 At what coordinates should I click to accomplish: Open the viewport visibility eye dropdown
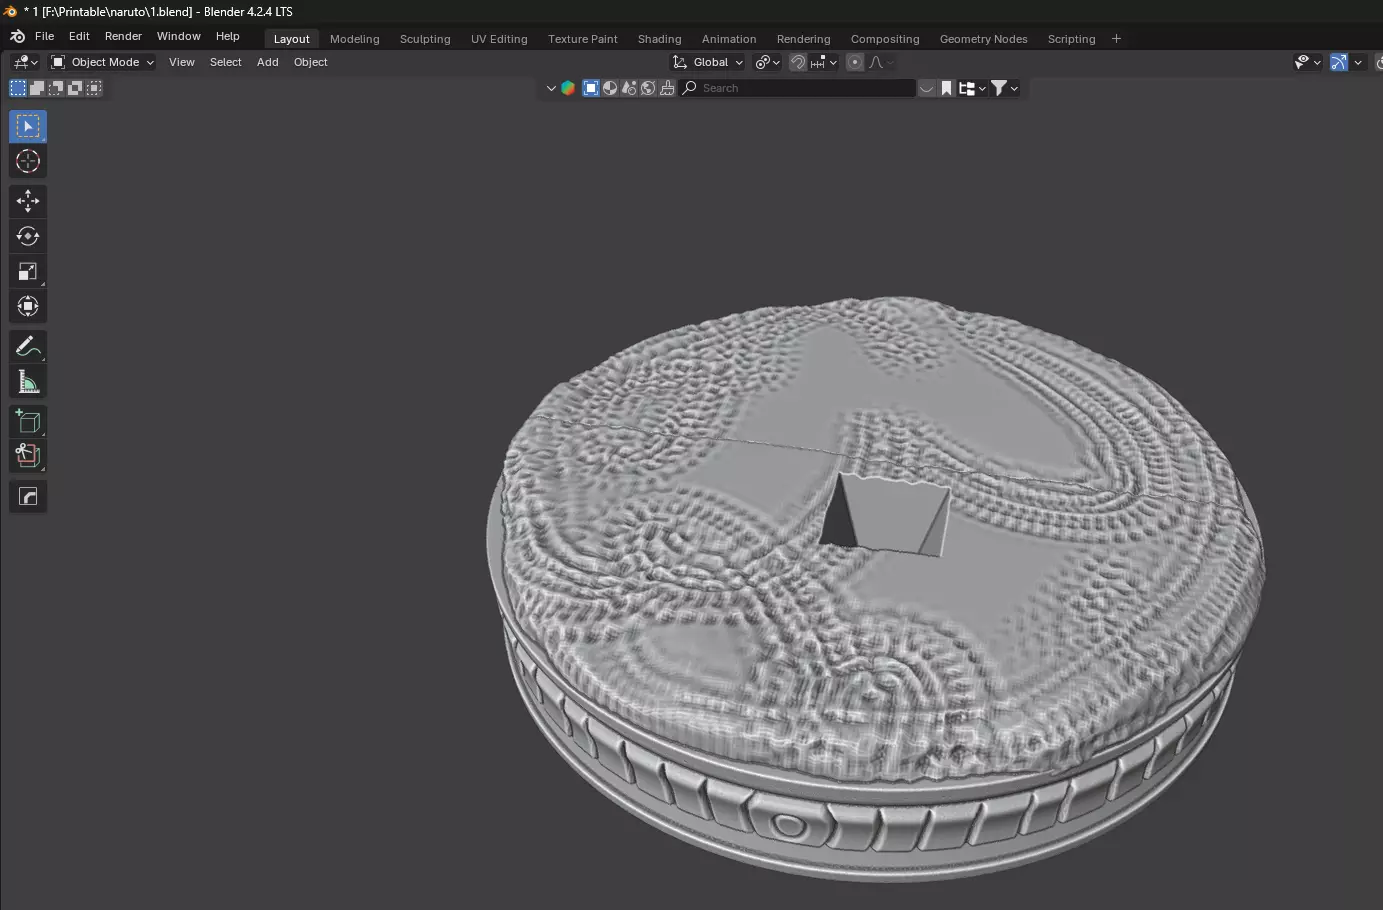point(1307,62)
